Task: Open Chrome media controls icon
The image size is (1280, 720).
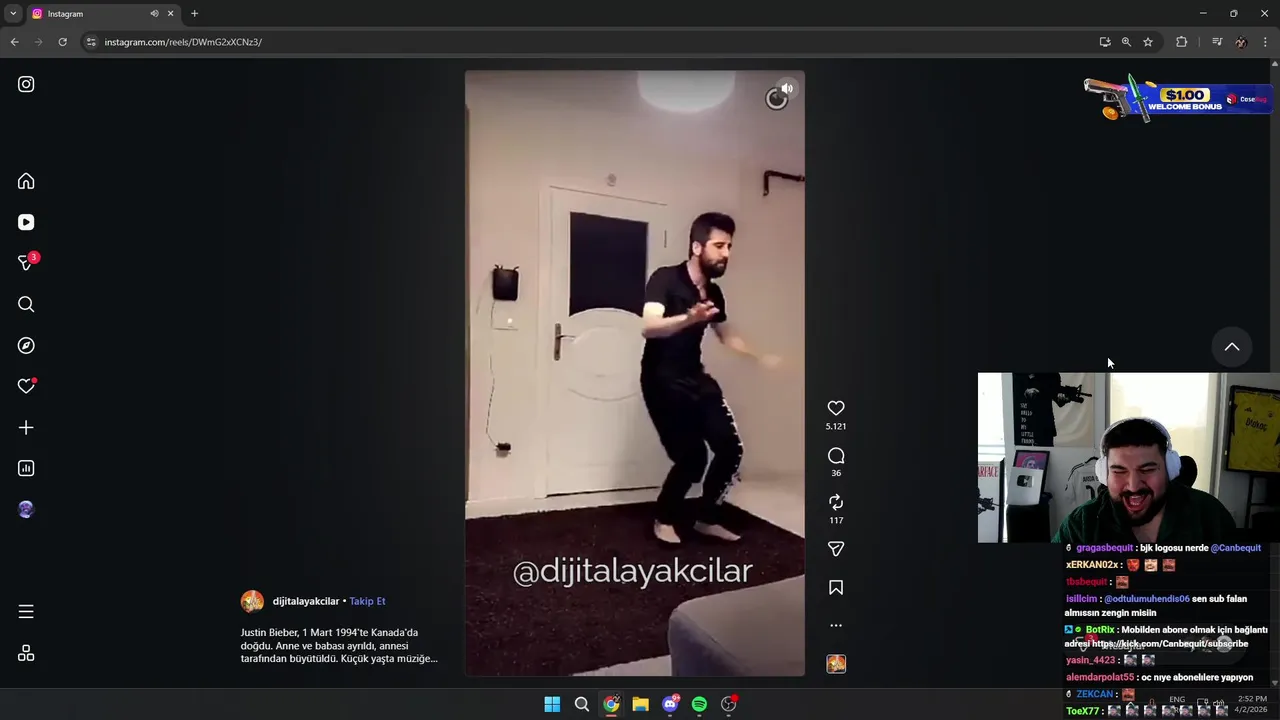Action: click(1217, 42)
